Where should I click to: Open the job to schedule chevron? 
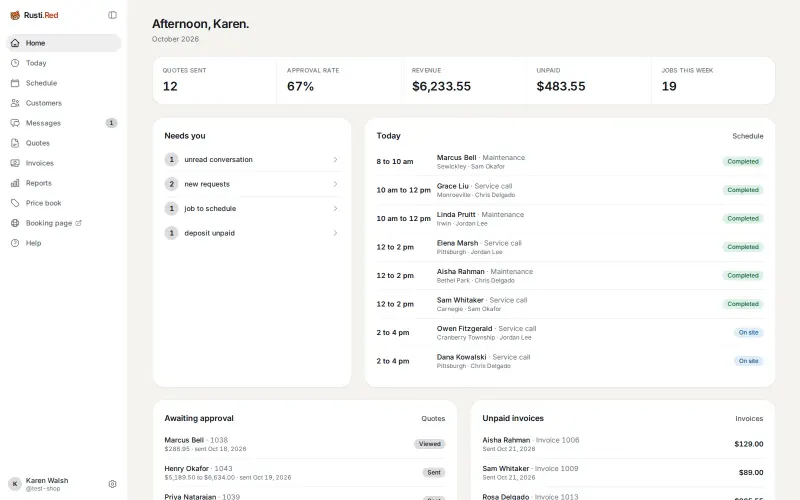(335, 209)
